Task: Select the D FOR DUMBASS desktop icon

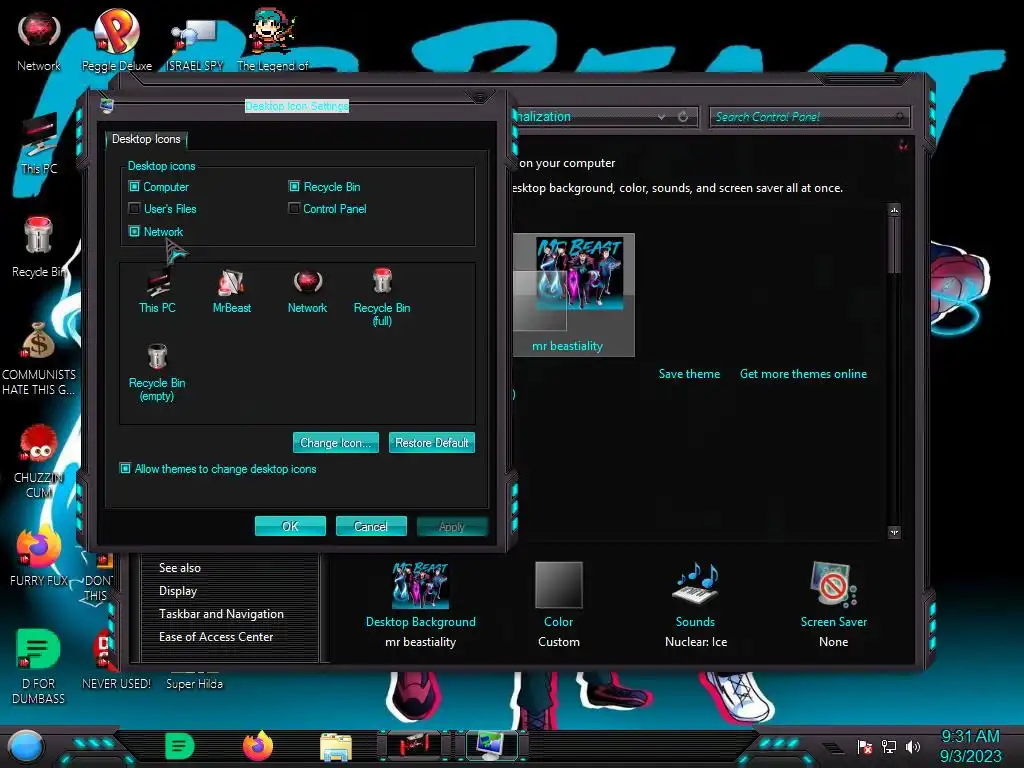Action: [39, 666]
